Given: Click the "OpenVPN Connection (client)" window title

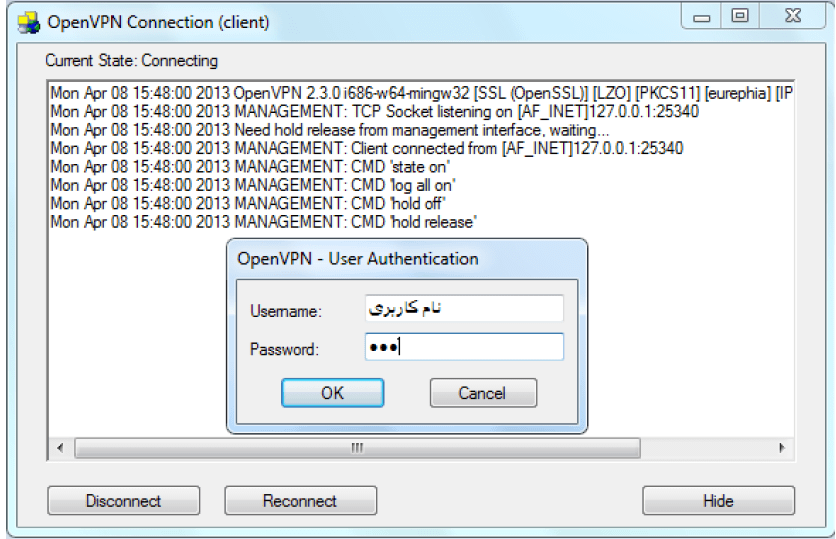Looking at the screenshot, I should click(x=158, y=22).
